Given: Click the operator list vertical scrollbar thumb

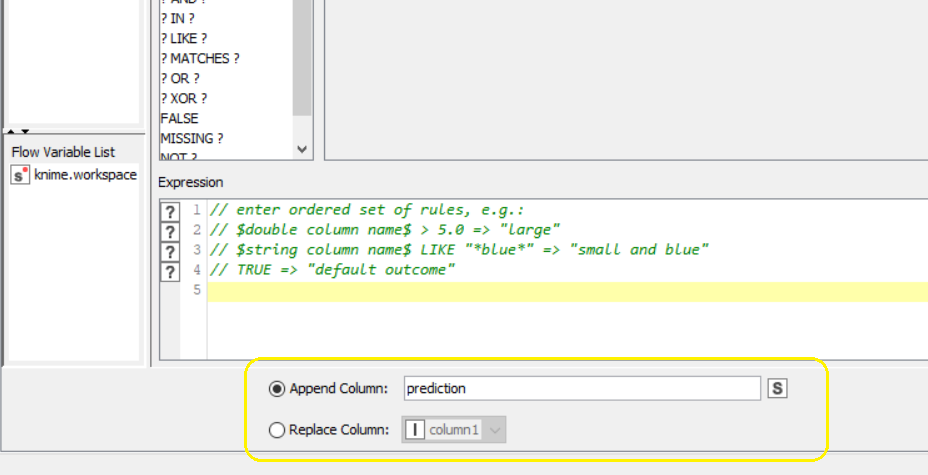Looking at the screenshot, I should pyautogui.click(x=302, y=60).
